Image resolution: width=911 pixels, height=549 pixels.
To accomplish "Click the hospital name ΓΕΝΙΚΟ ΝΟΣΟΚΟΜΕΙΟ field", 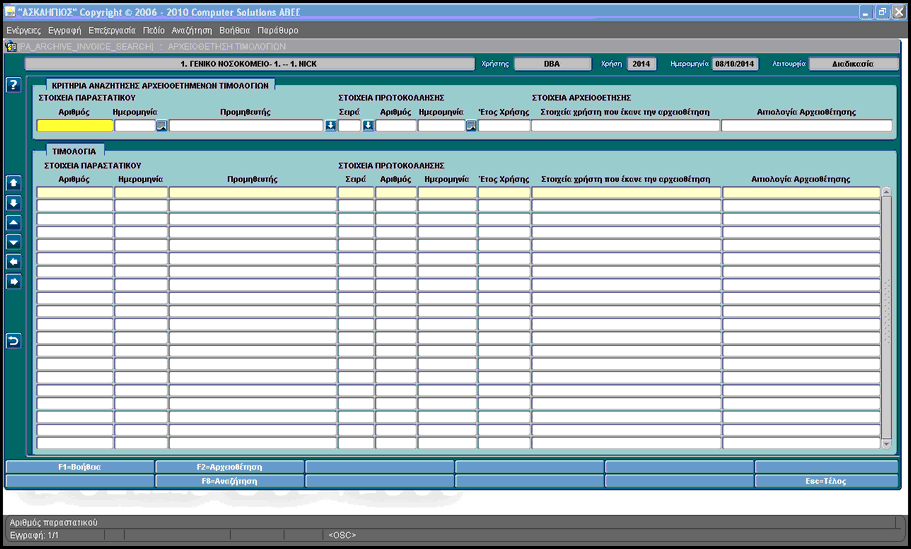I will 249,64.
